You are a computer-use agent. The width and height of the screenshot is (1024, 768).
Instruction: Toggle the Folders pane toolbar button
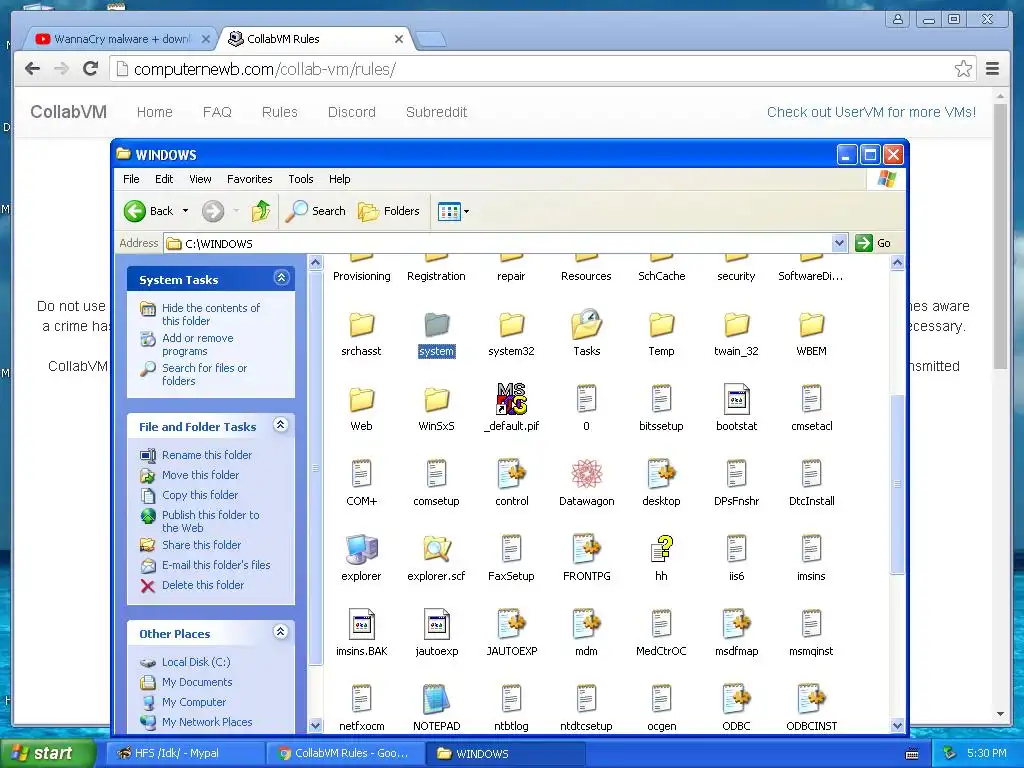click(389, 211)
